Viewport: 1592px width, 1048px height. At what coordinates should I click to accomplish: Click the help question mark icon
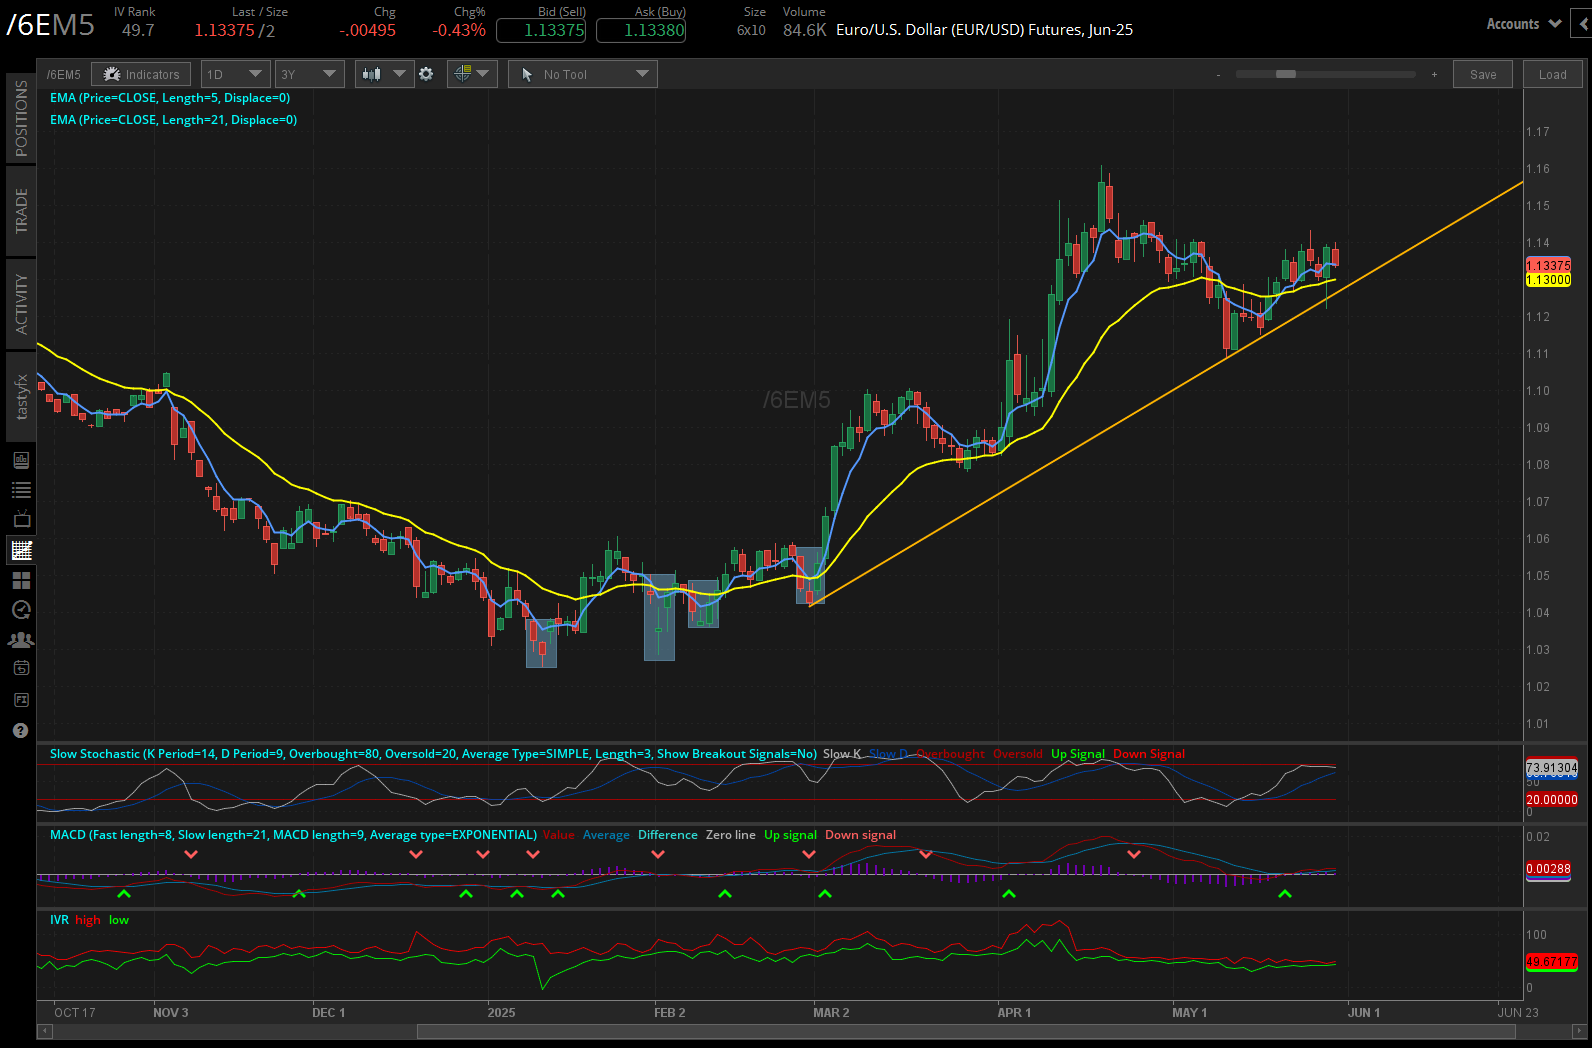click(x=20, y=731)
